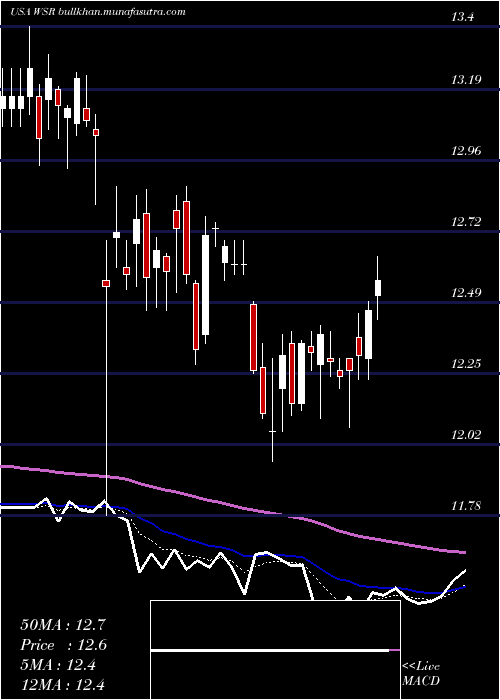Screen dimensions: 500x700
Task: Click the 12.25 price level label
Action: click(x=466, y=364)
